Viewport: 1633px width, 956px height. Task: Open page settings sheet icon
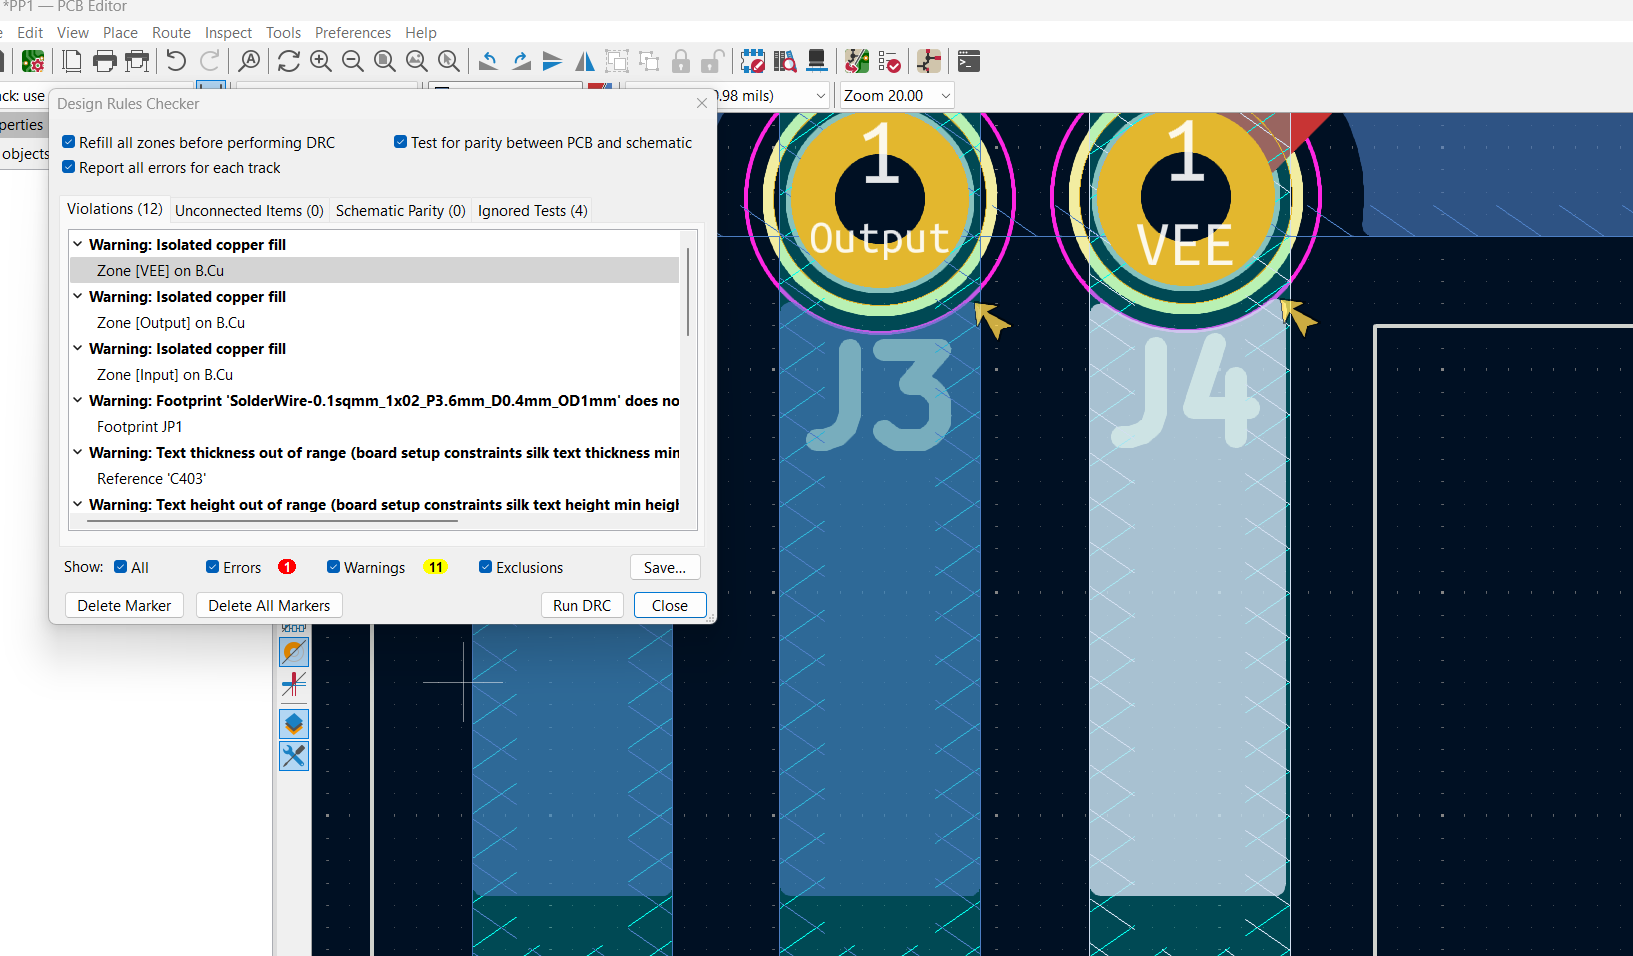[71, 62]
